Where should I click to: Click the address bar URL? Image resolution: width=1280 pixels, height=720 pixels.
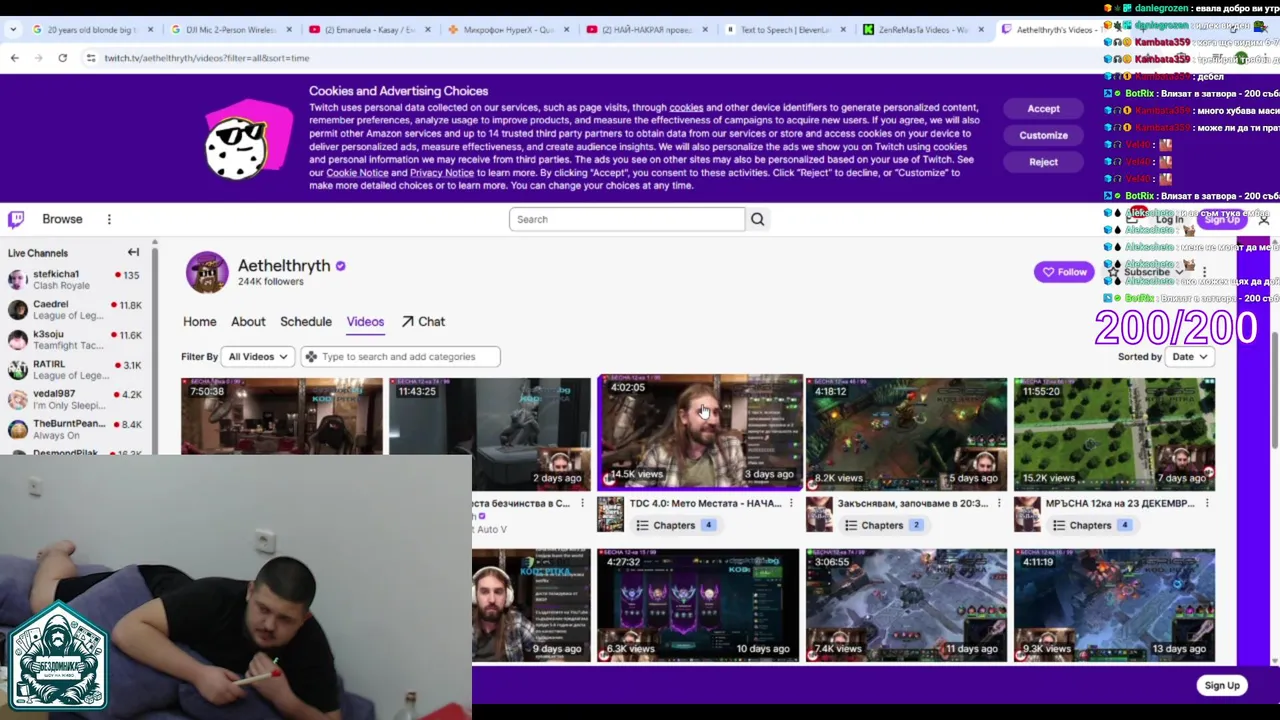(207, 58)
